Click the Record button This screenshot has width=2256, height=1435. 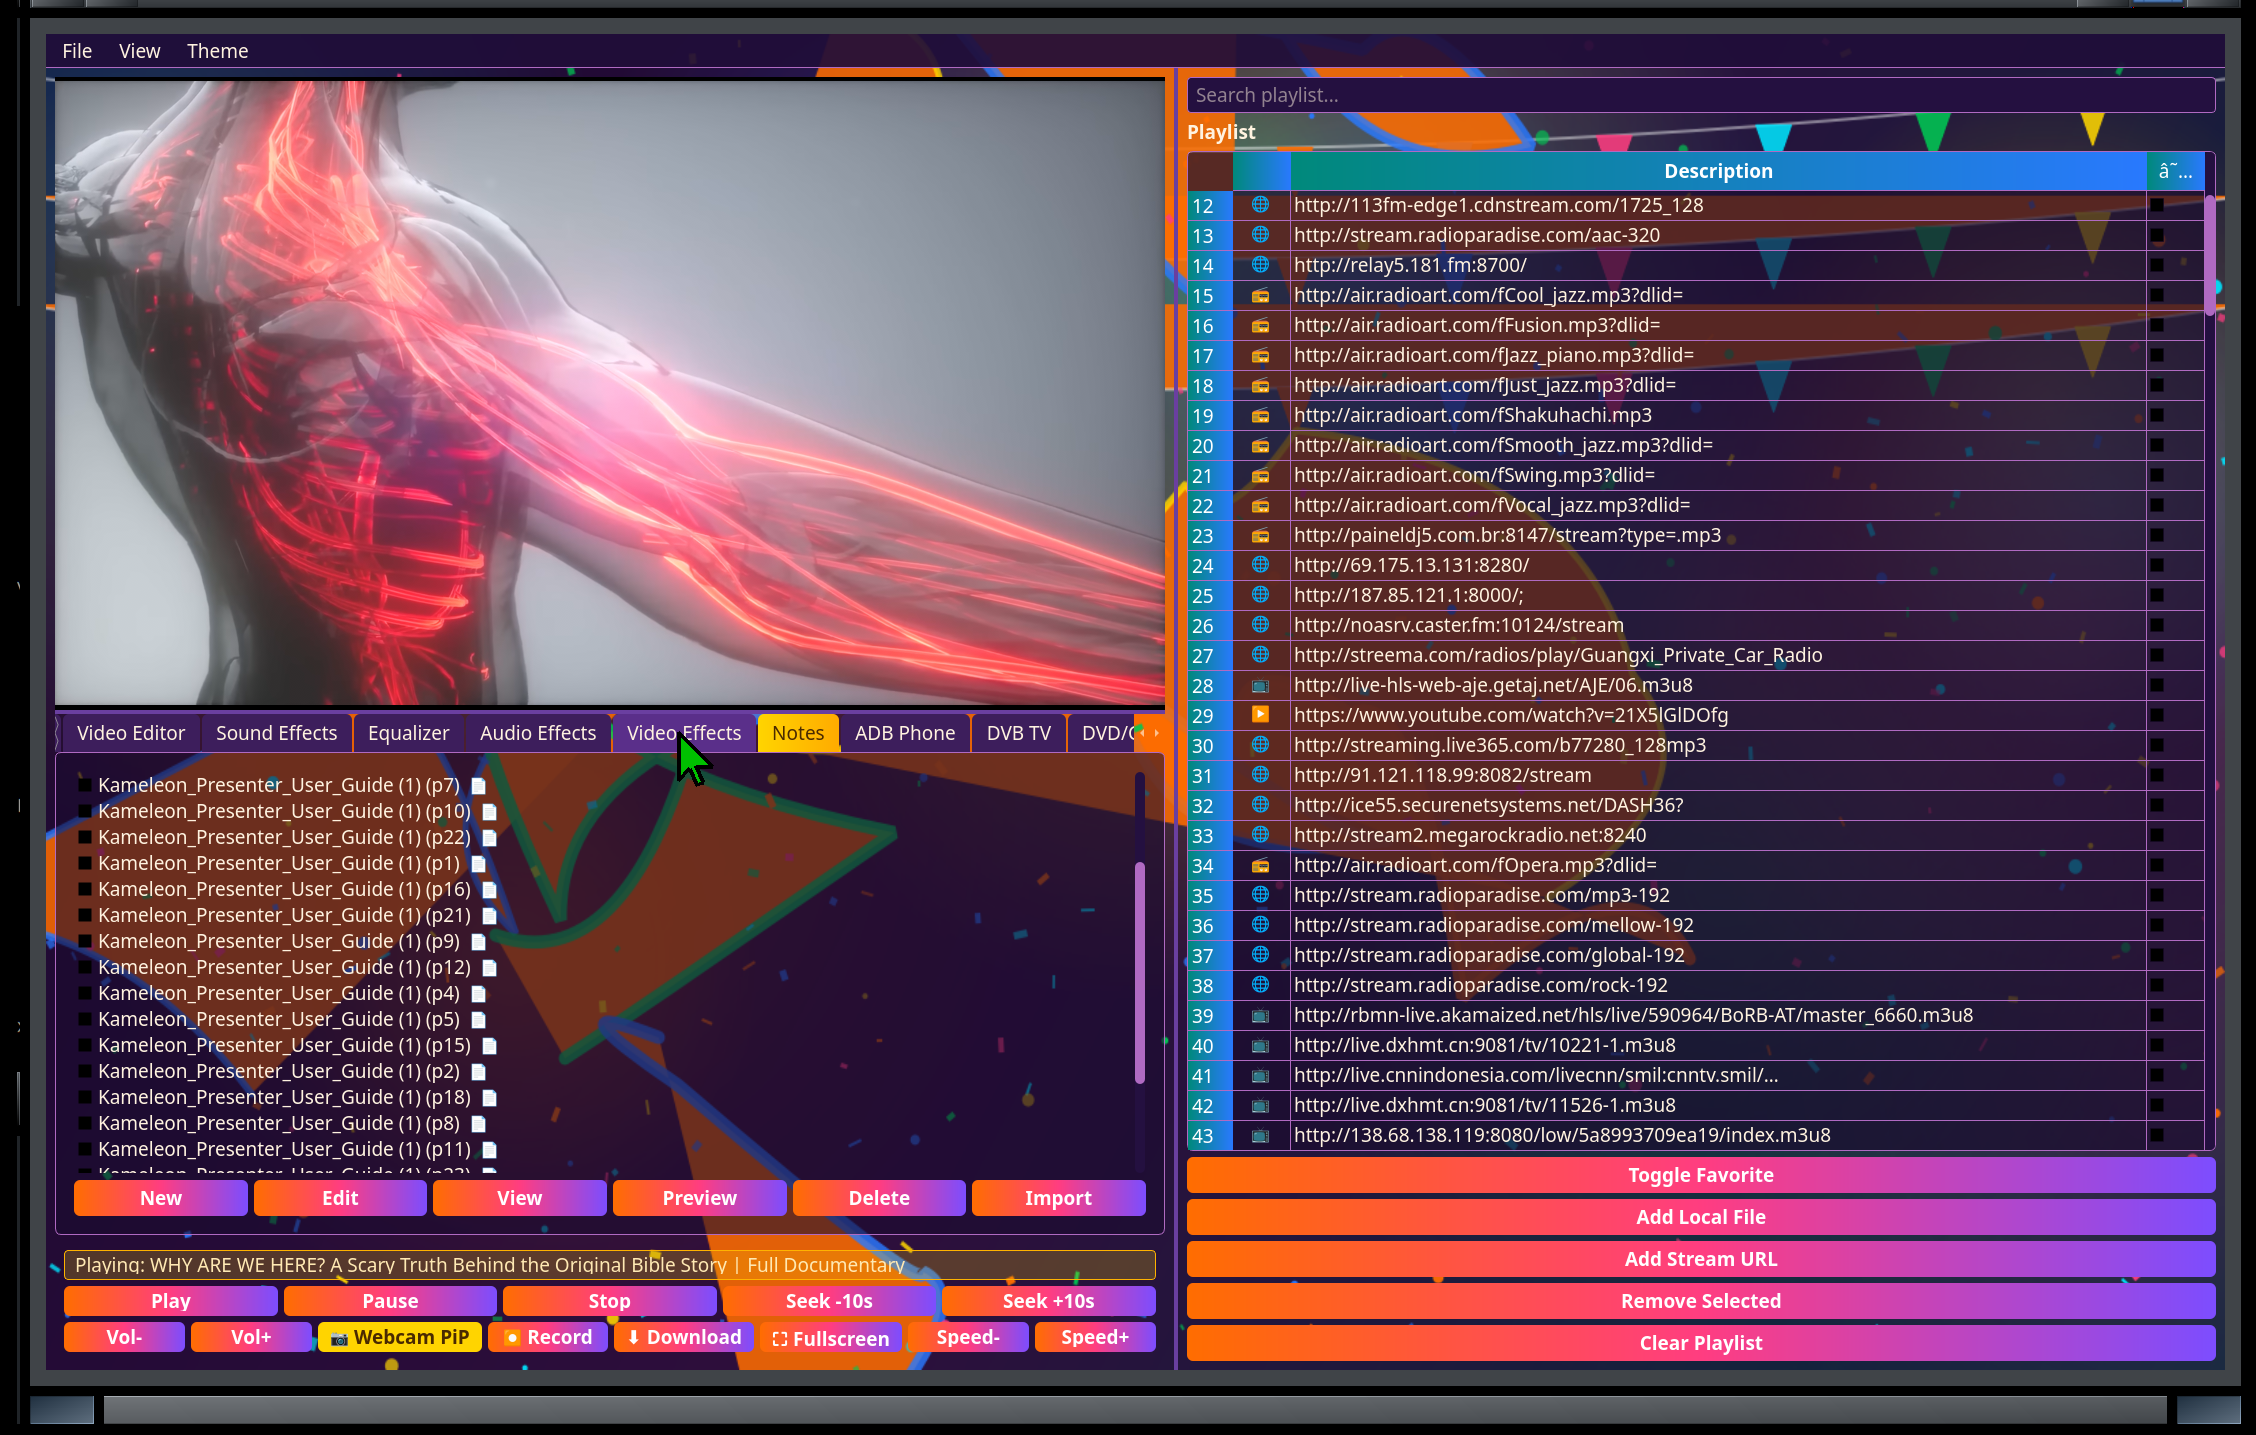tap(547, 1337)
